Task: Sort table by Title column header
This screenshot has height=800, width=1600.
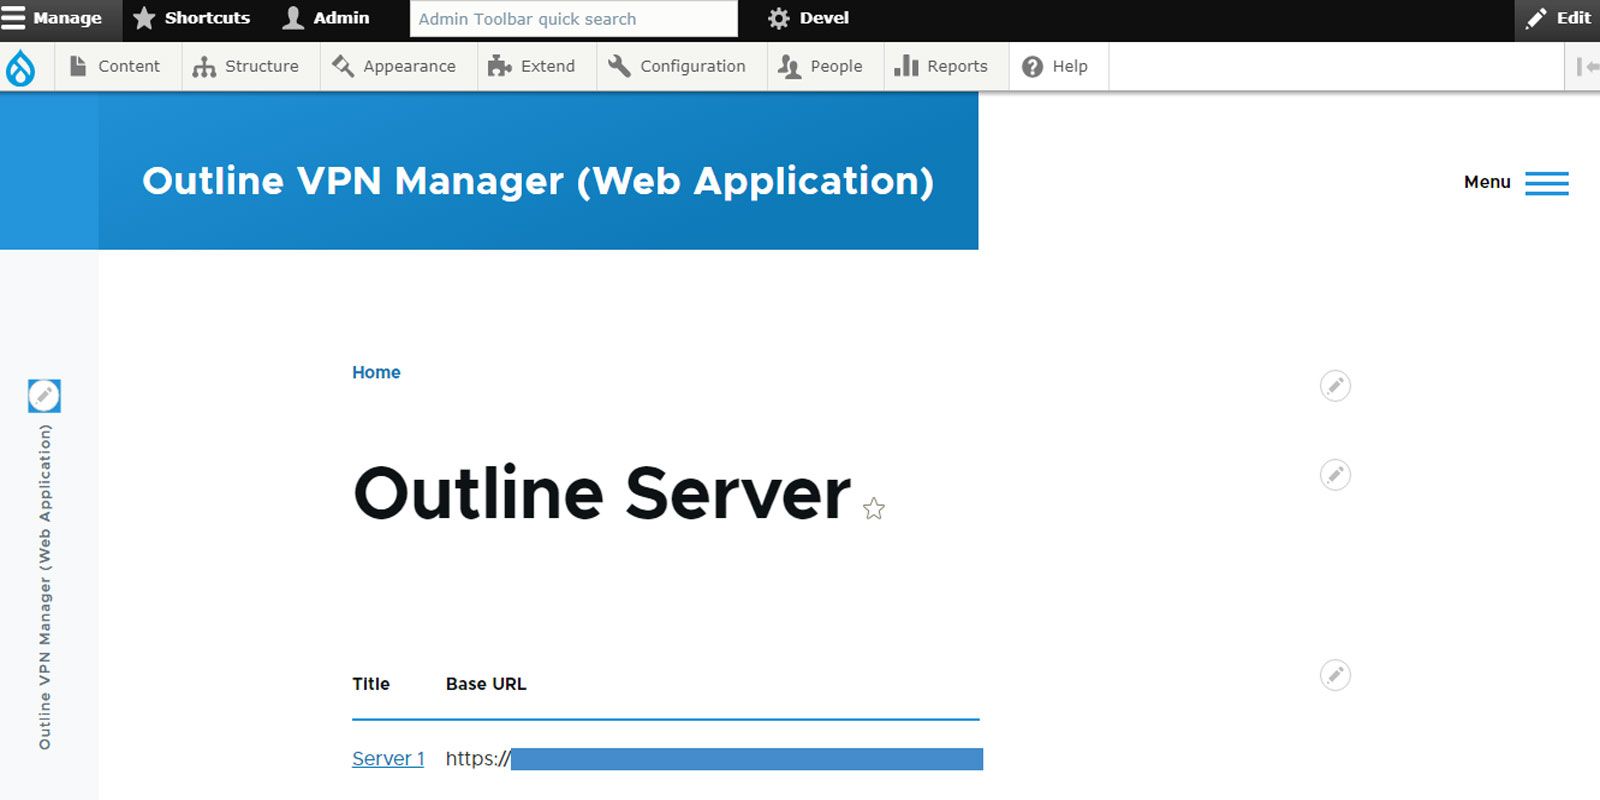Action: pyautogui.click(x=371, y=684)
